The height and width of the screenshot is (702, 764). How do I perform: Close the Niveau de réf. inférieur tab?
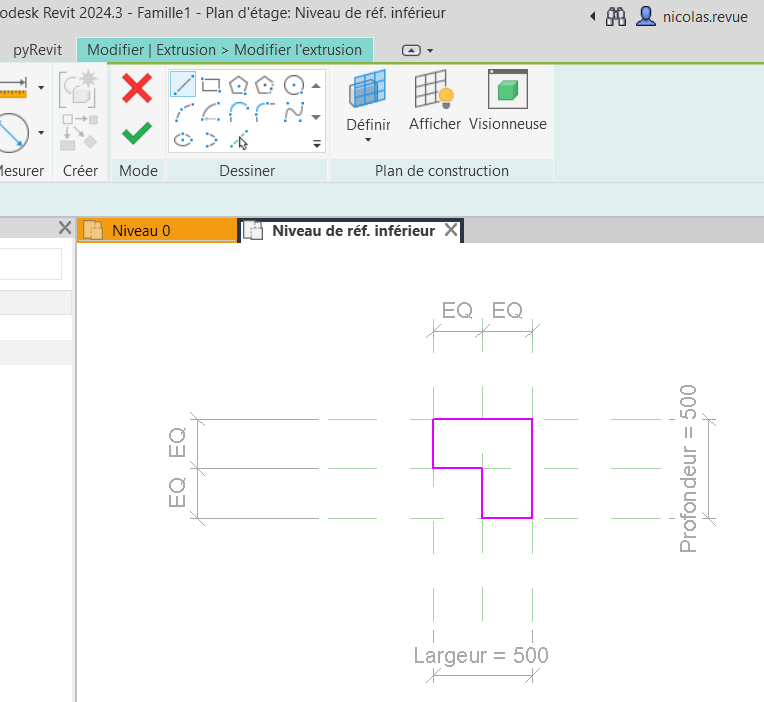click(x=451, y=231)
